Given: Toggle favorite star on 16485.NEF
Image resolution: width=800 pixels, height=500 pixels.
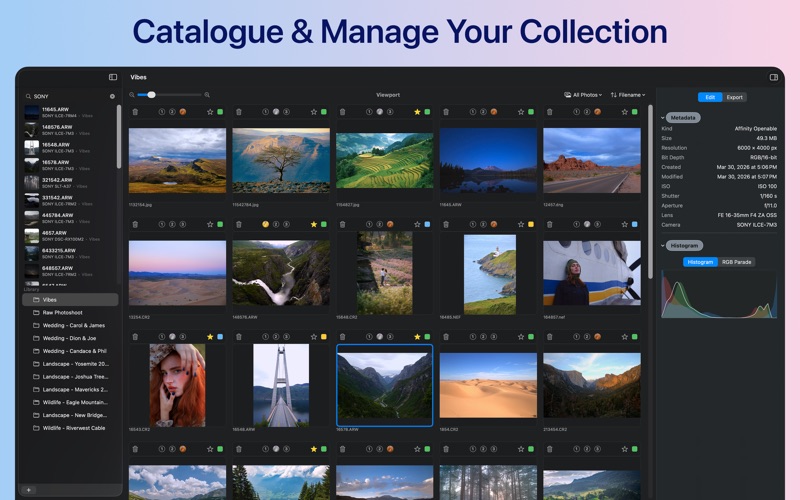Looking at the screenshot, I should click(x=520, y=224).
